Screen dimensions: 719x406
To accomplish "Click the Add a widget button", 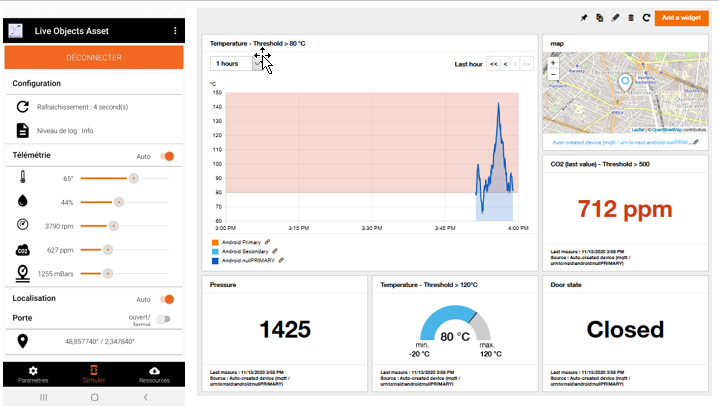I will pos(681,18).
